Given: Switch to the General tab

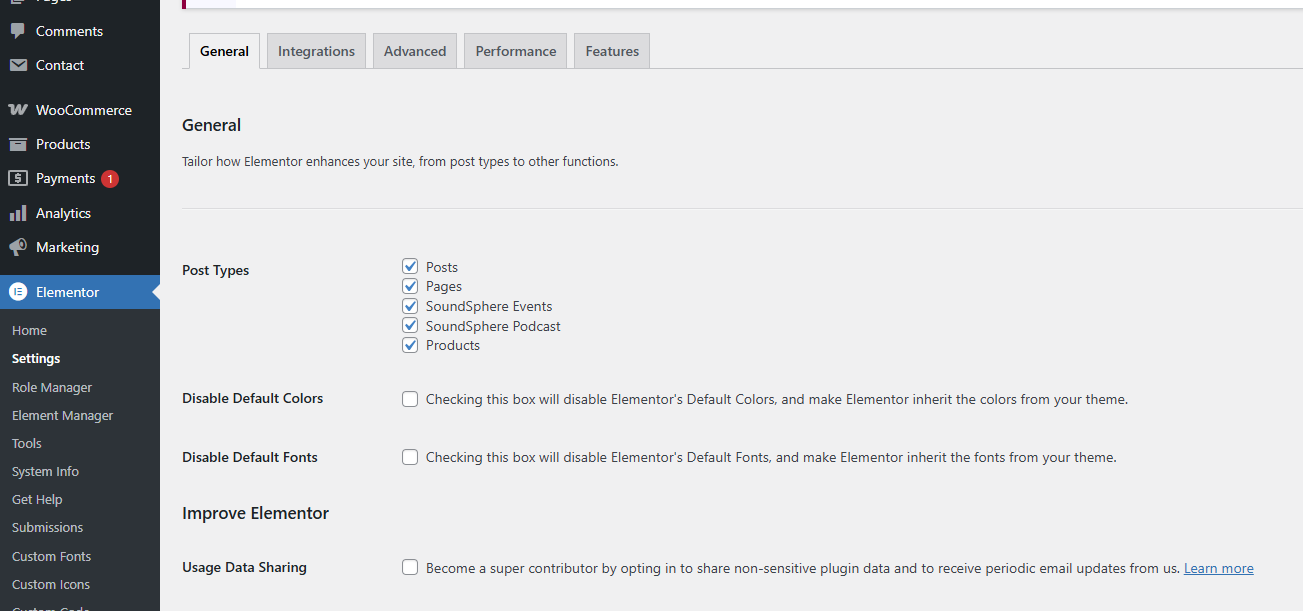Looking at the screenshot, I should (x=224, y=51).
